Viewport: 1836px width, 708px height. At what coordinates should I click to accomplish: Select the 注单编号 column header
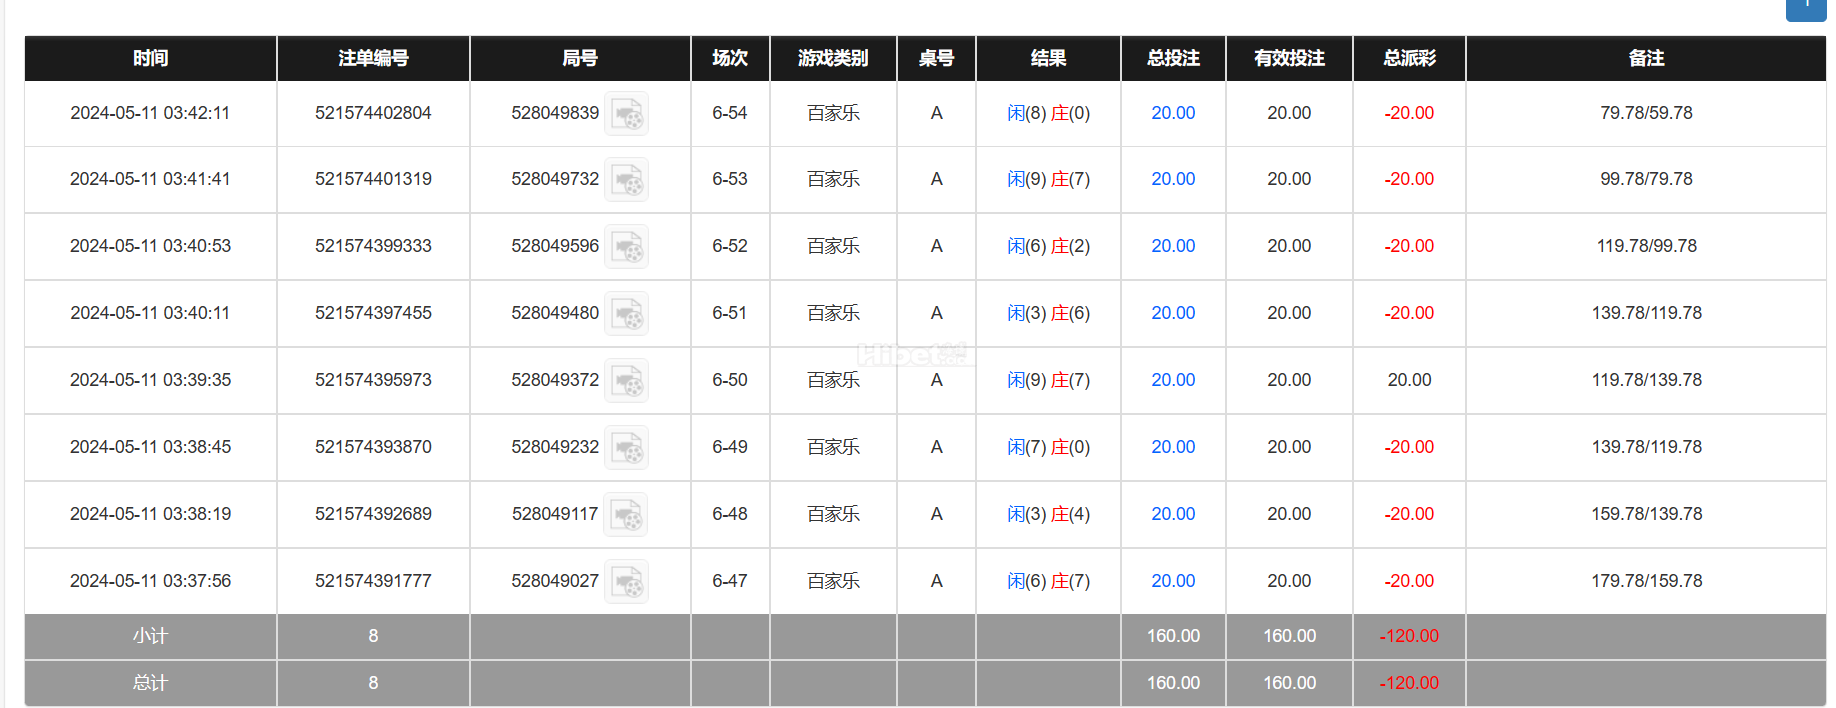tap(373, 58)
